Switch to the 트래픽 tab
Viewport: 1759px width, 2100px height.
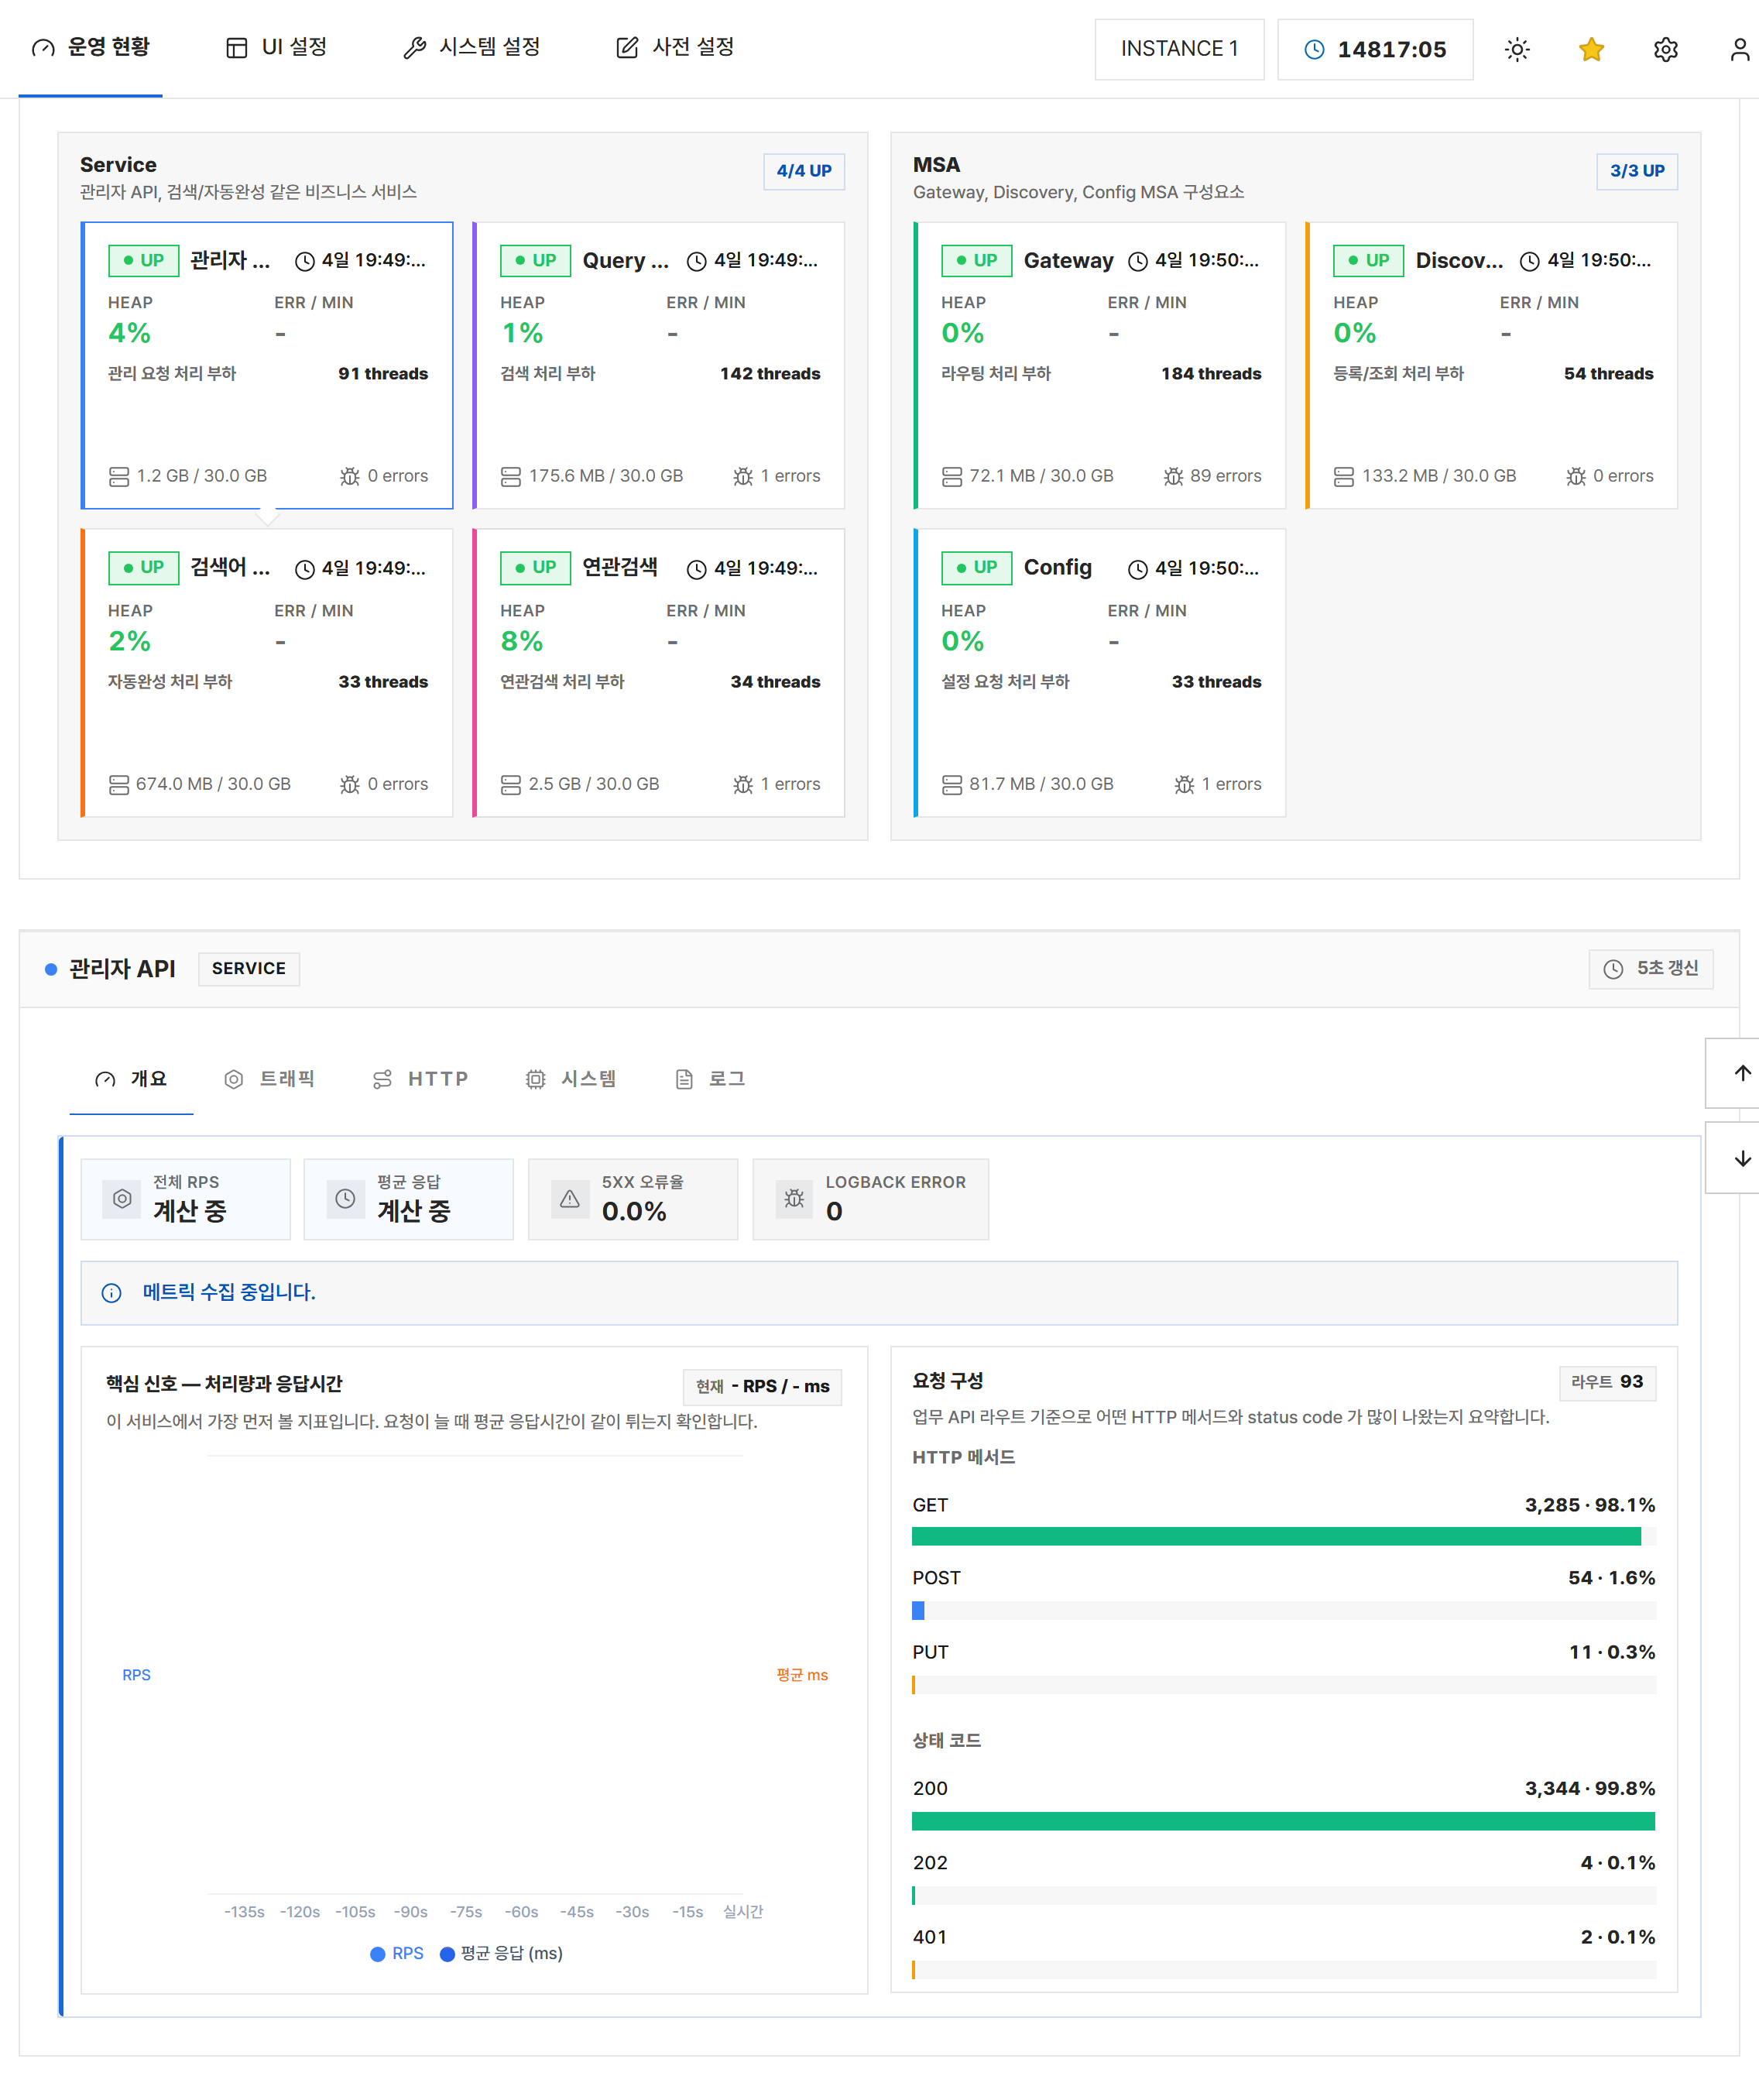(x=269, y=1078)
